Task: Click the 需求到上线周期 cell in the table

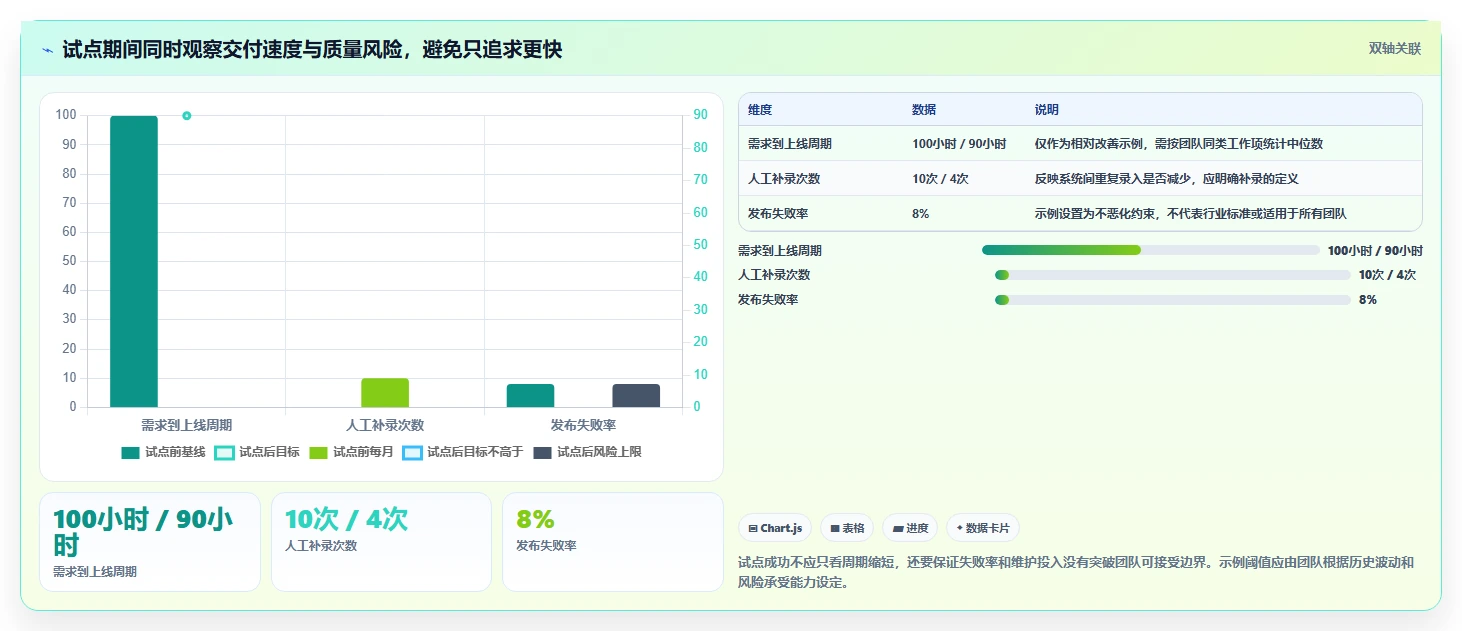Action: tap(790, 144)
